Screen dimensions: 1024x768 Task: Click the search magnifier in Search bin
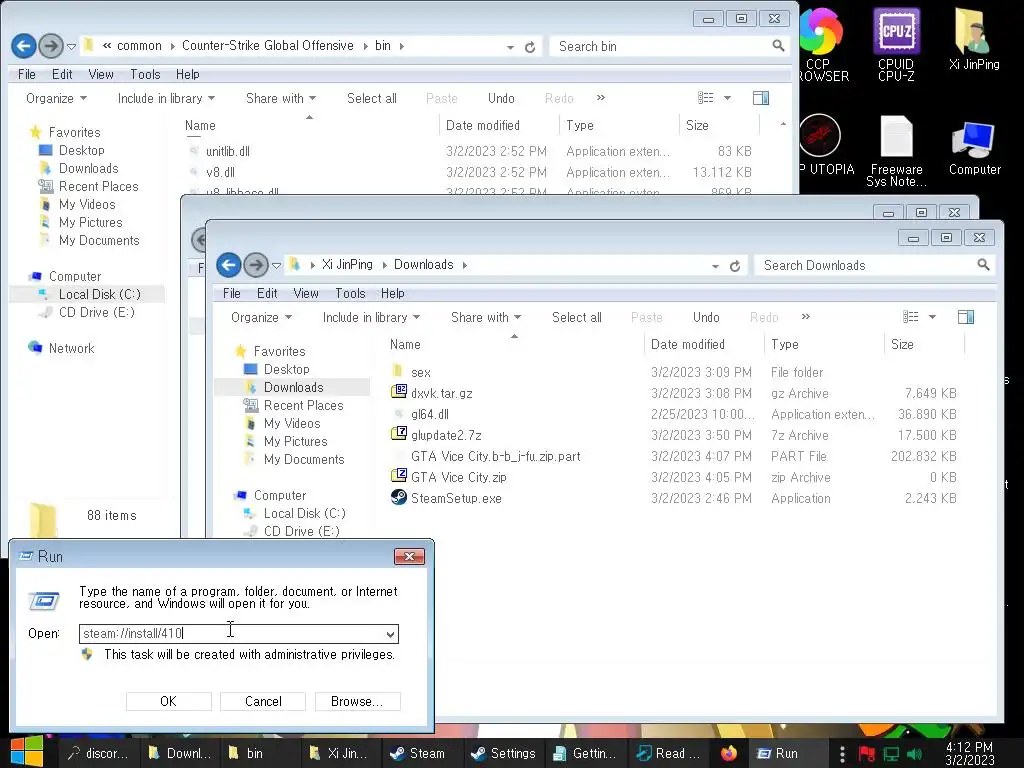click(778, 46)
